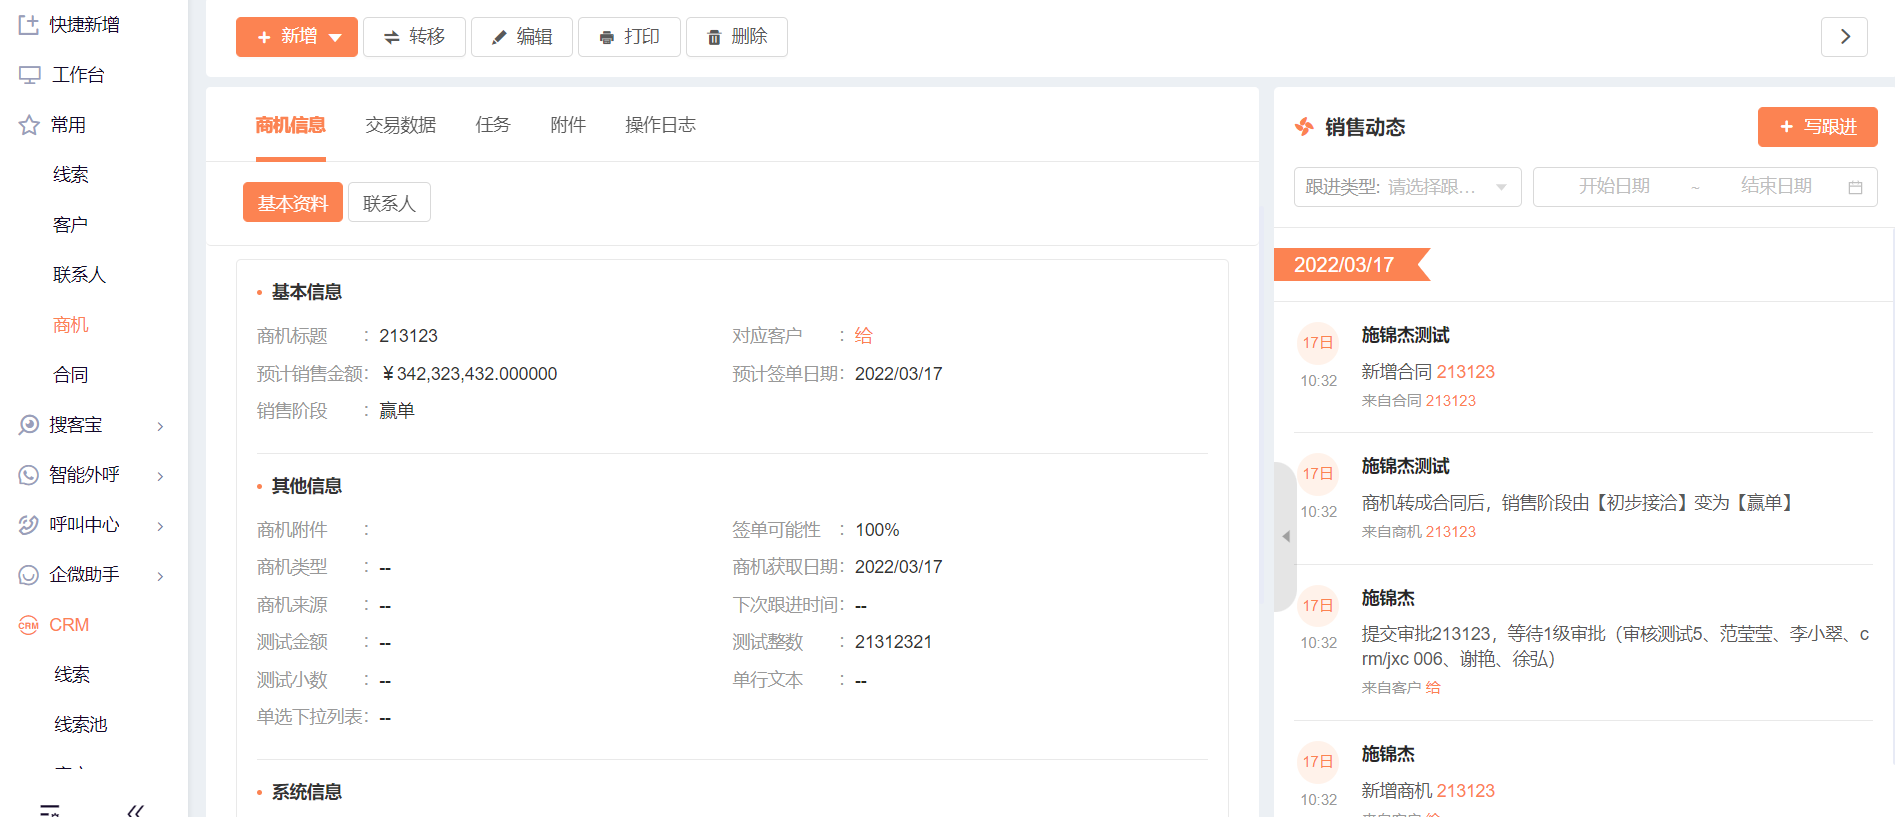Open 线索 under CRM in sidebar
The width and height of the screenshot is (1895, 817).
click(72, 675)
